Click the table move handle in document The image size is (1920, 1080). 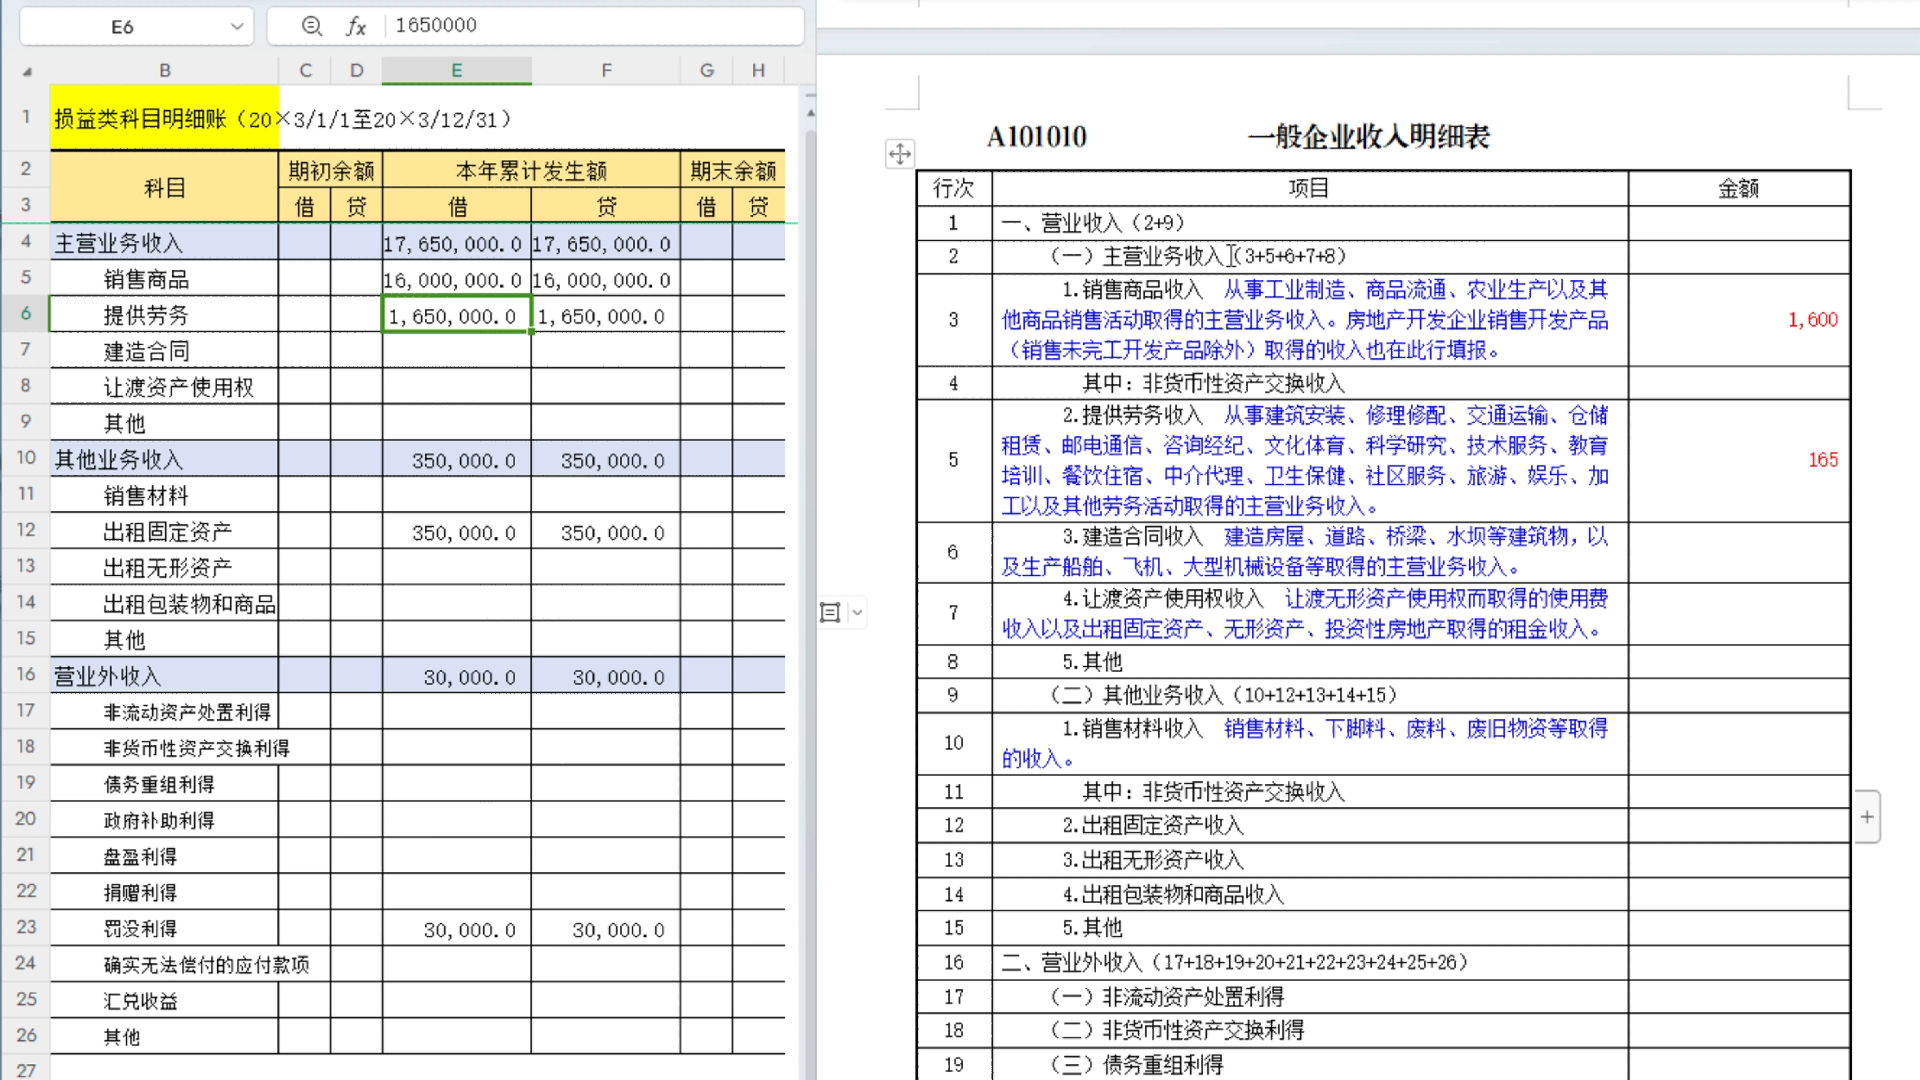(900, 154)
